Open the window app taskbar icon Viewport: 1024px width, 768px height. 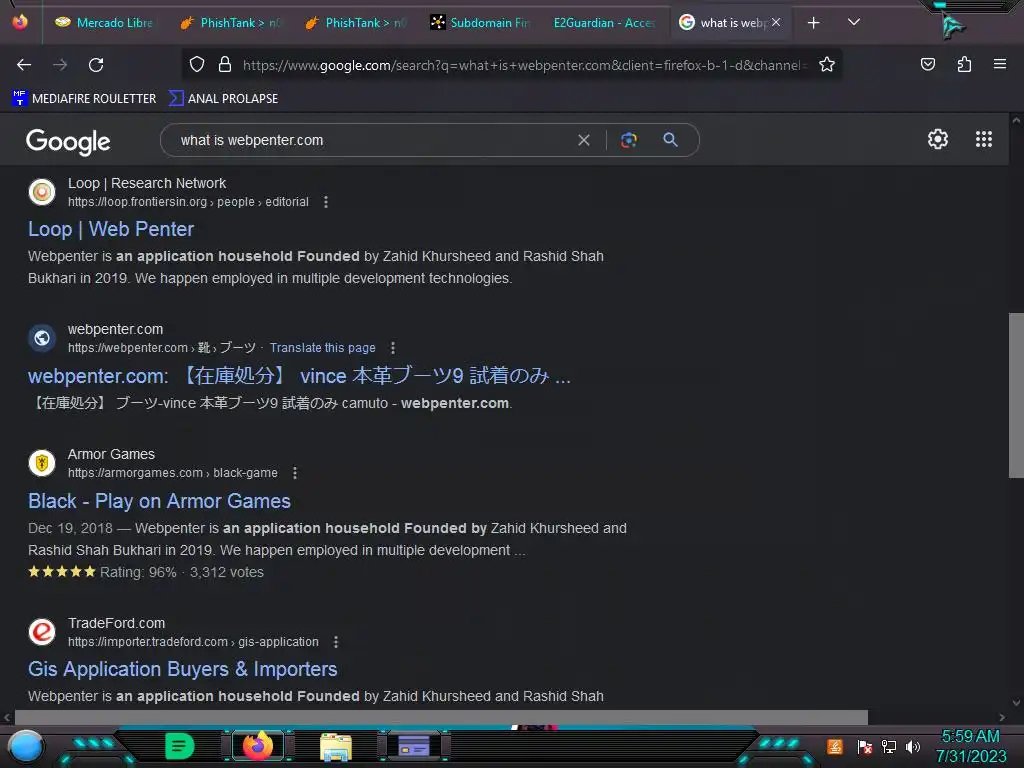tap(414, 746)
